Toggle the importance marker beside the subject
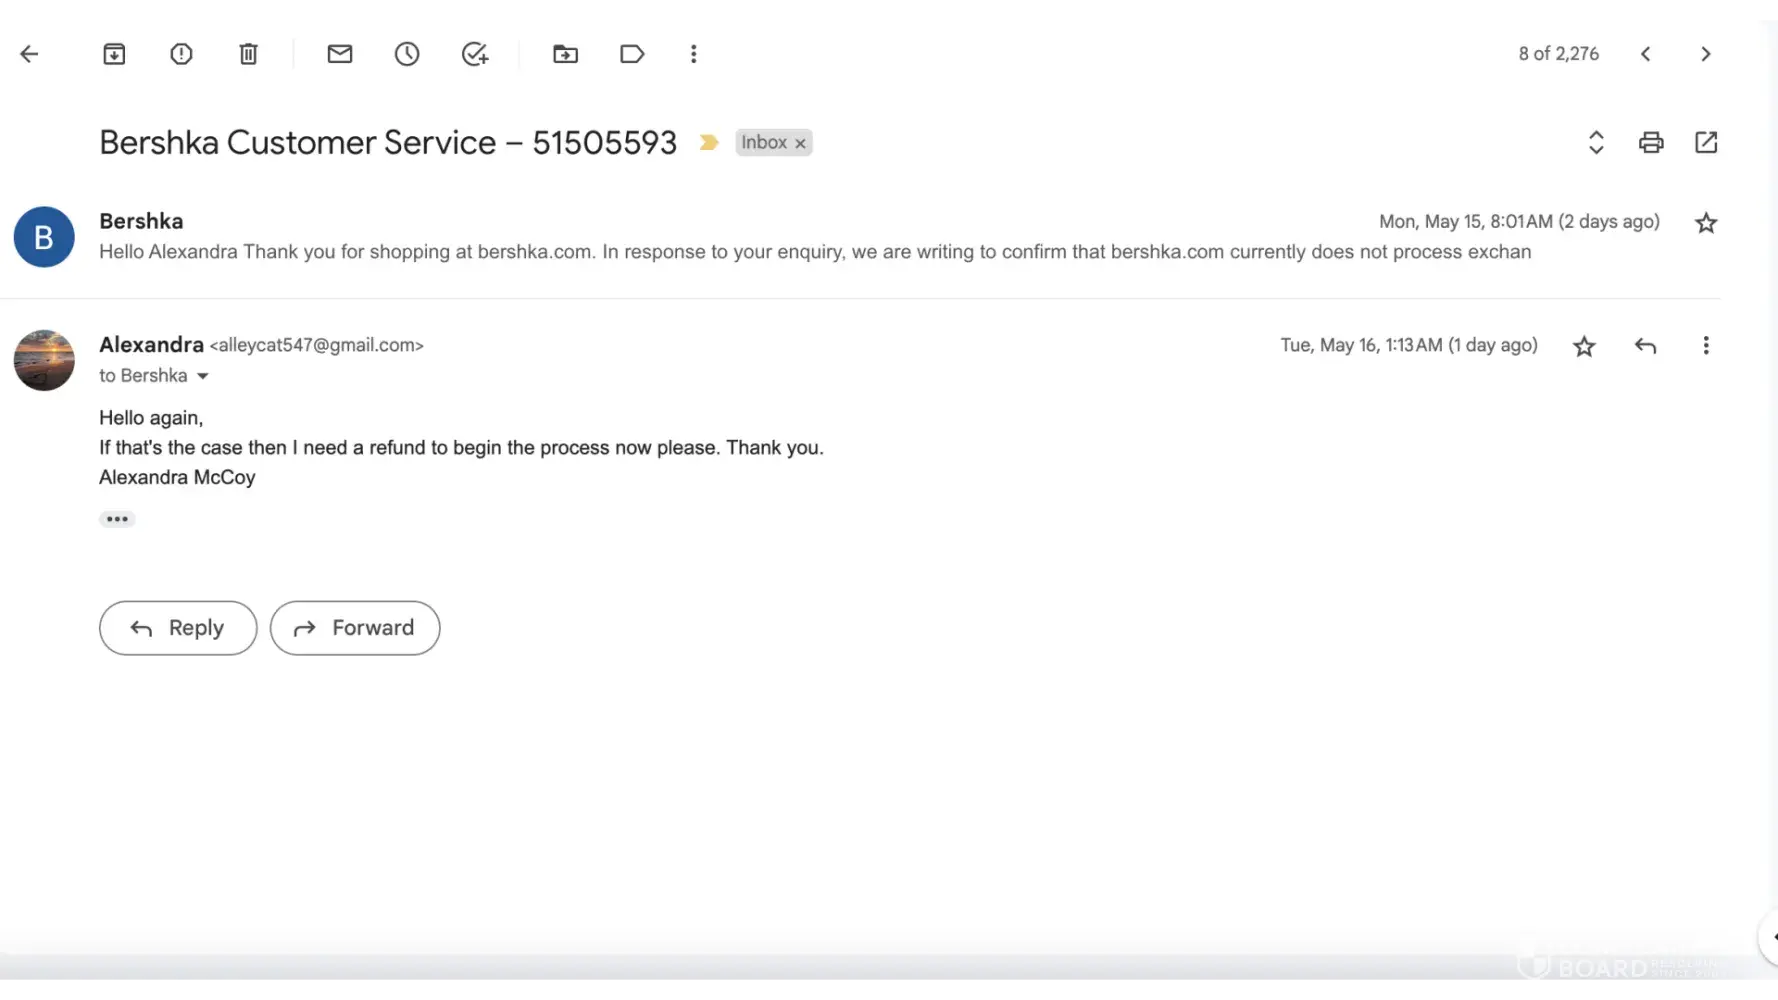Viewport: 1778px width, 1000px height. click(x=709, y=143)
